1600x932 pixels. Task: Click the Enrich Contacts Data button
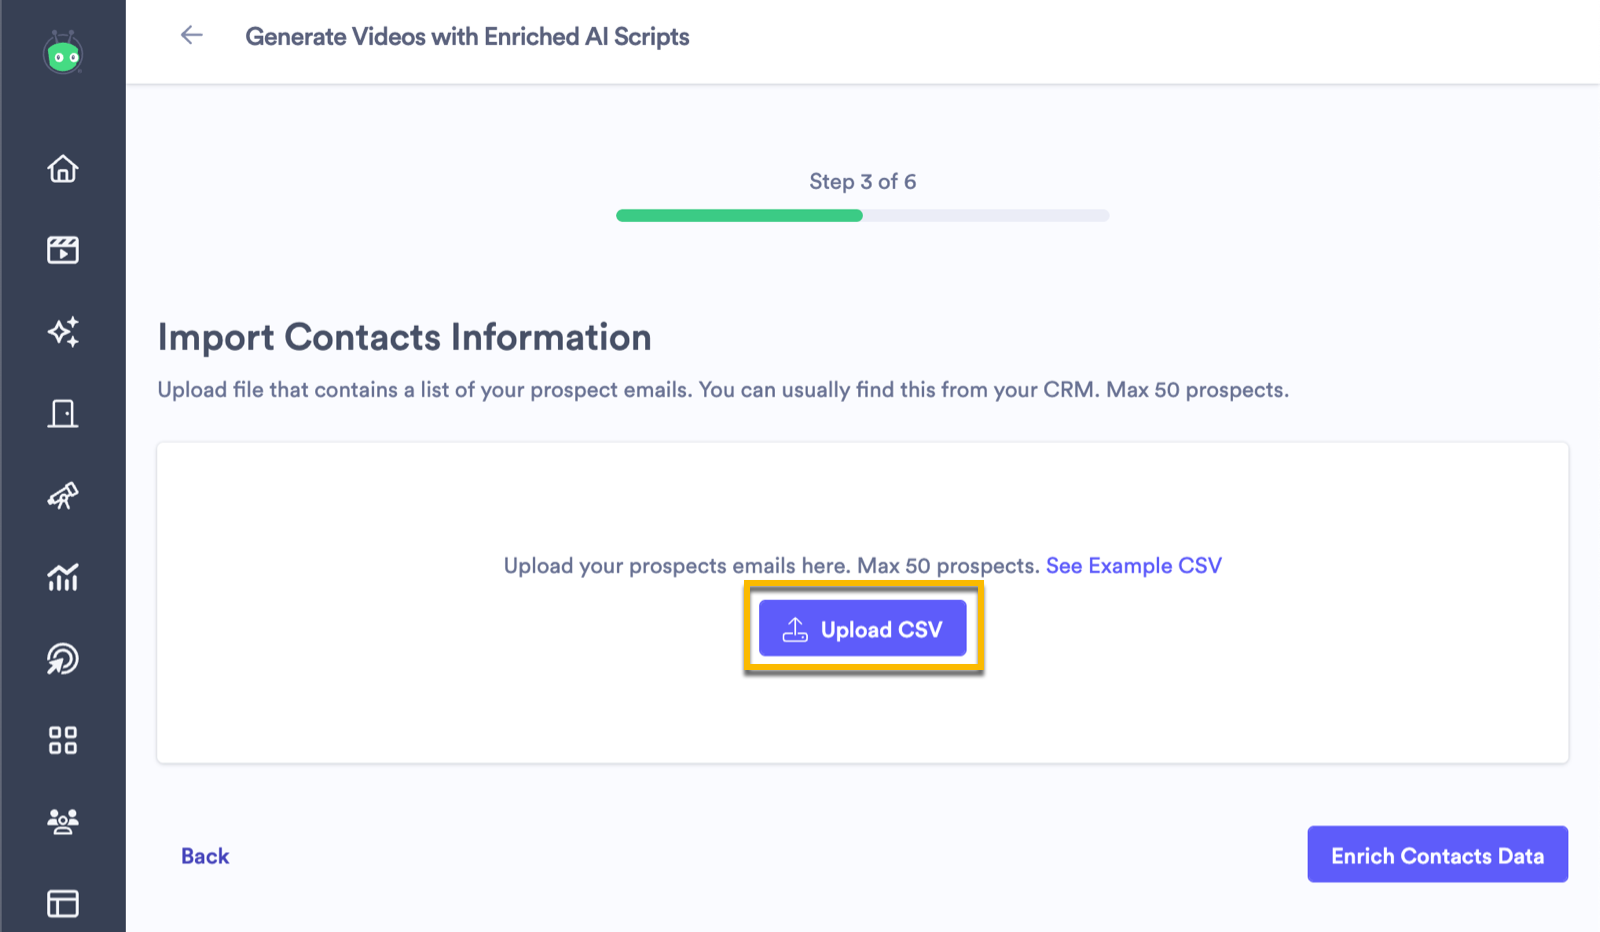pos(1437,855)
